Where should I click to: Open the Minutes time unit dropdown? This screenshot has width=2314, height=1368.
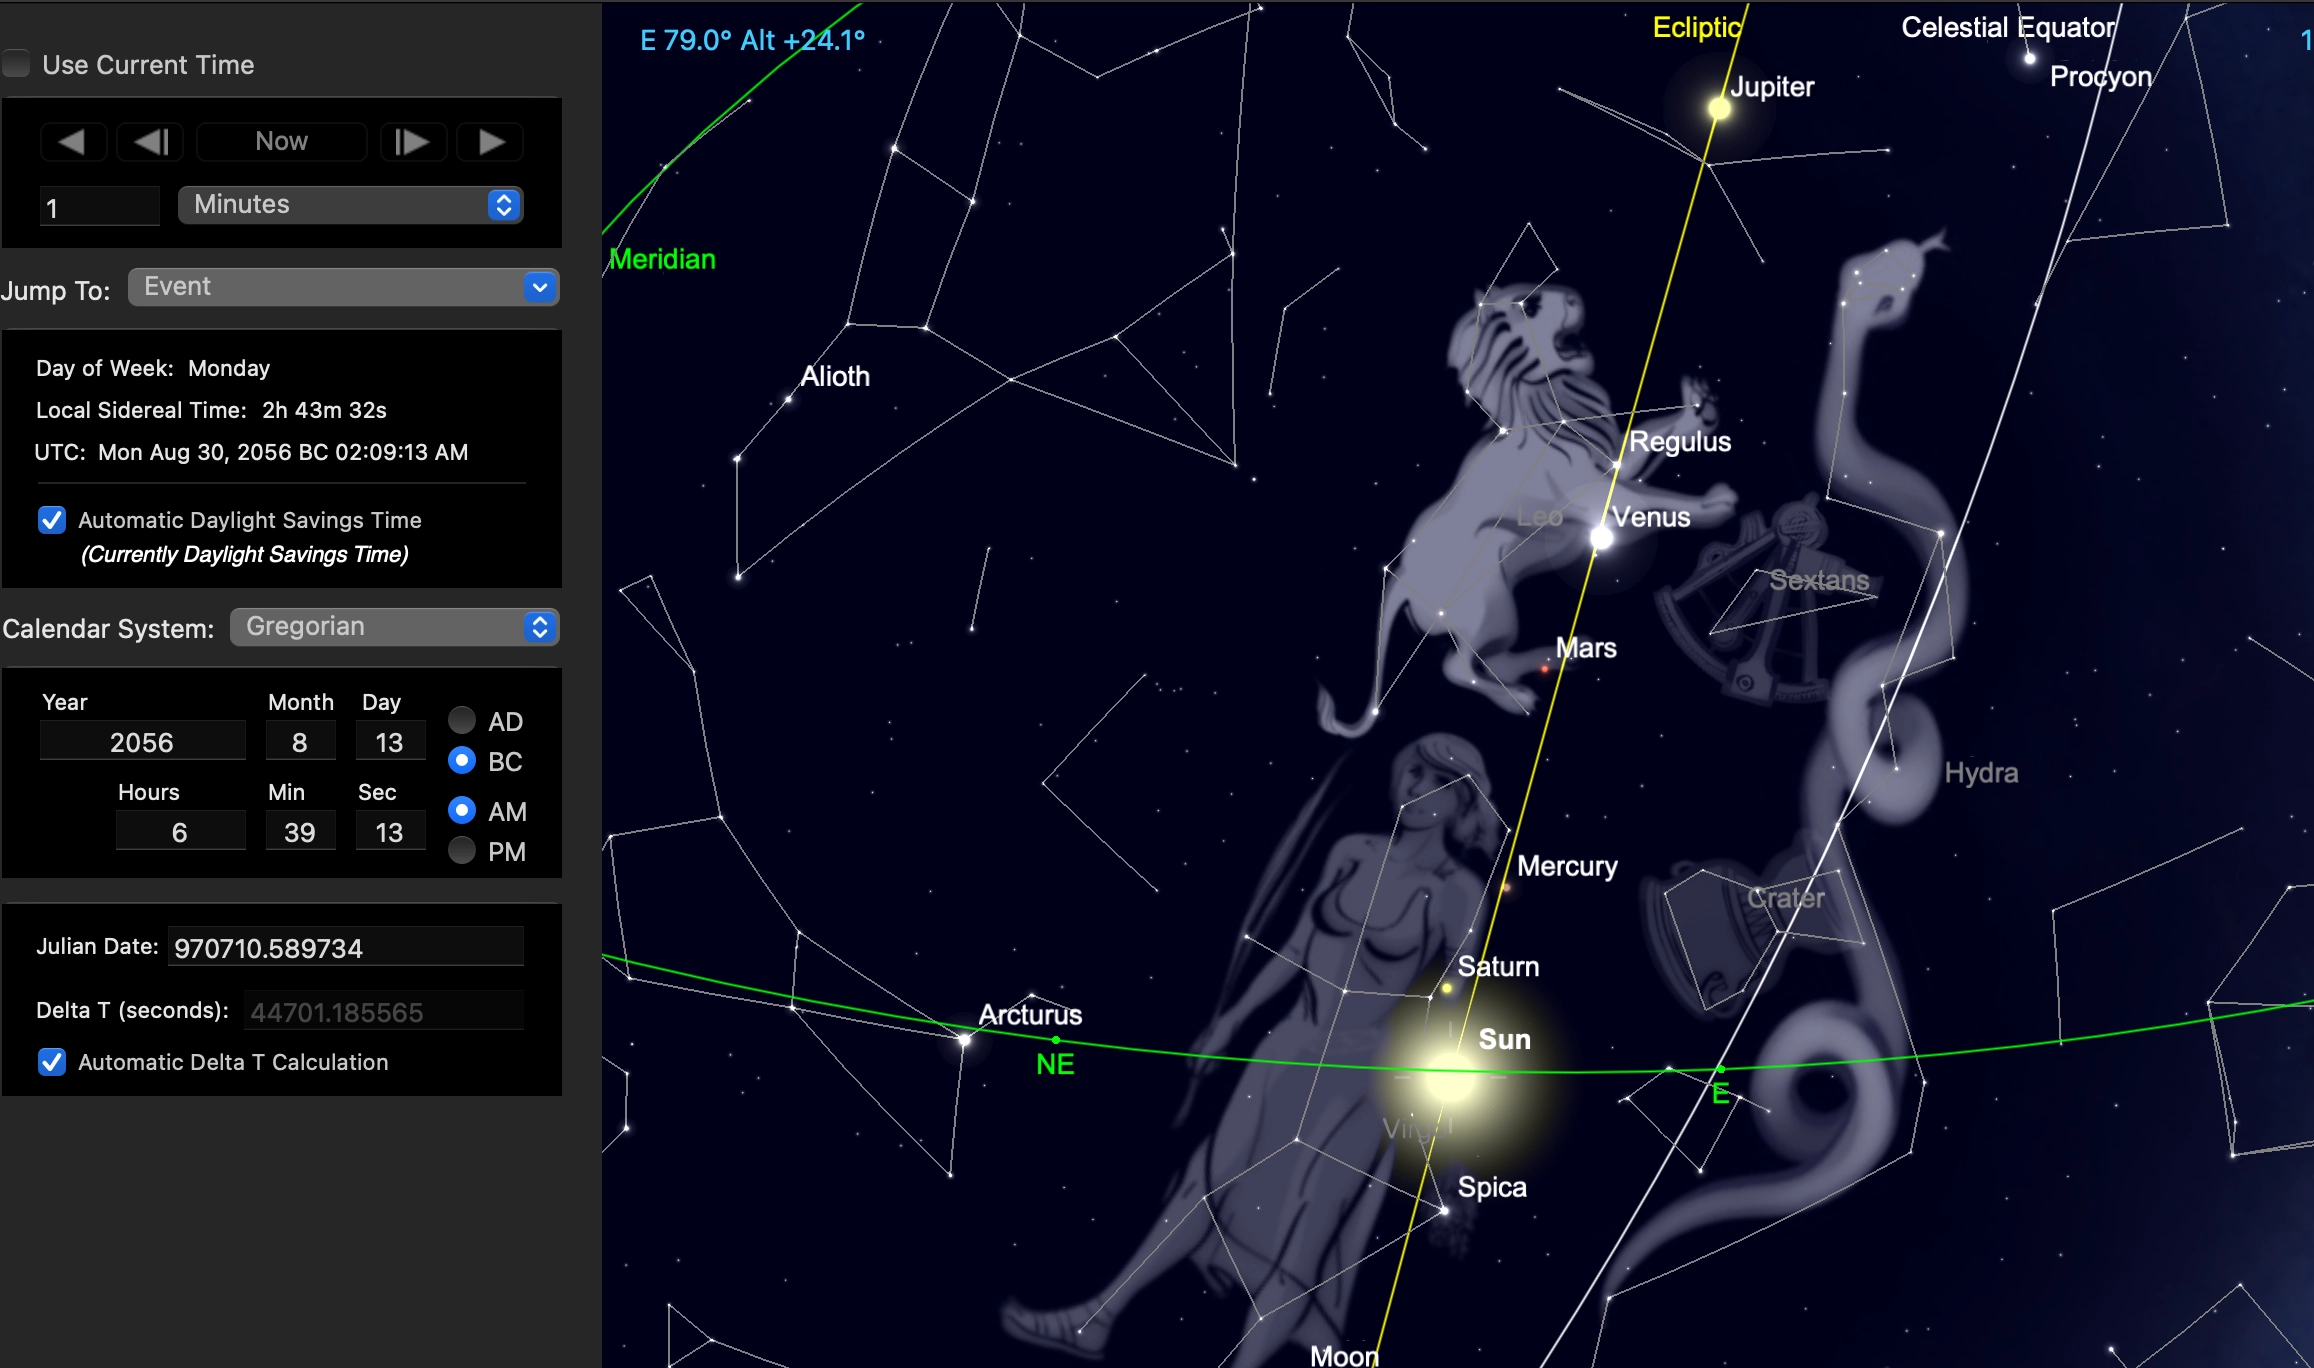point(350,205)
